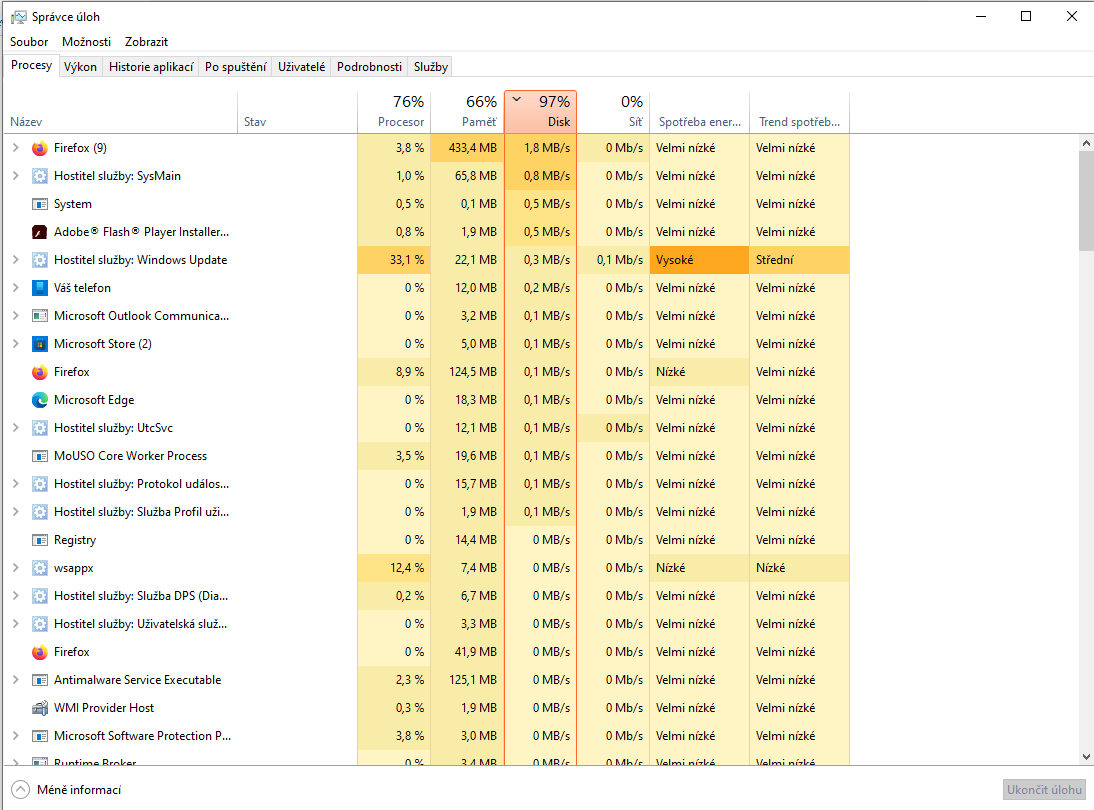Open the Možnosti menu
The width and height of the screenshot is (1094, 810).
coord(86,42)
